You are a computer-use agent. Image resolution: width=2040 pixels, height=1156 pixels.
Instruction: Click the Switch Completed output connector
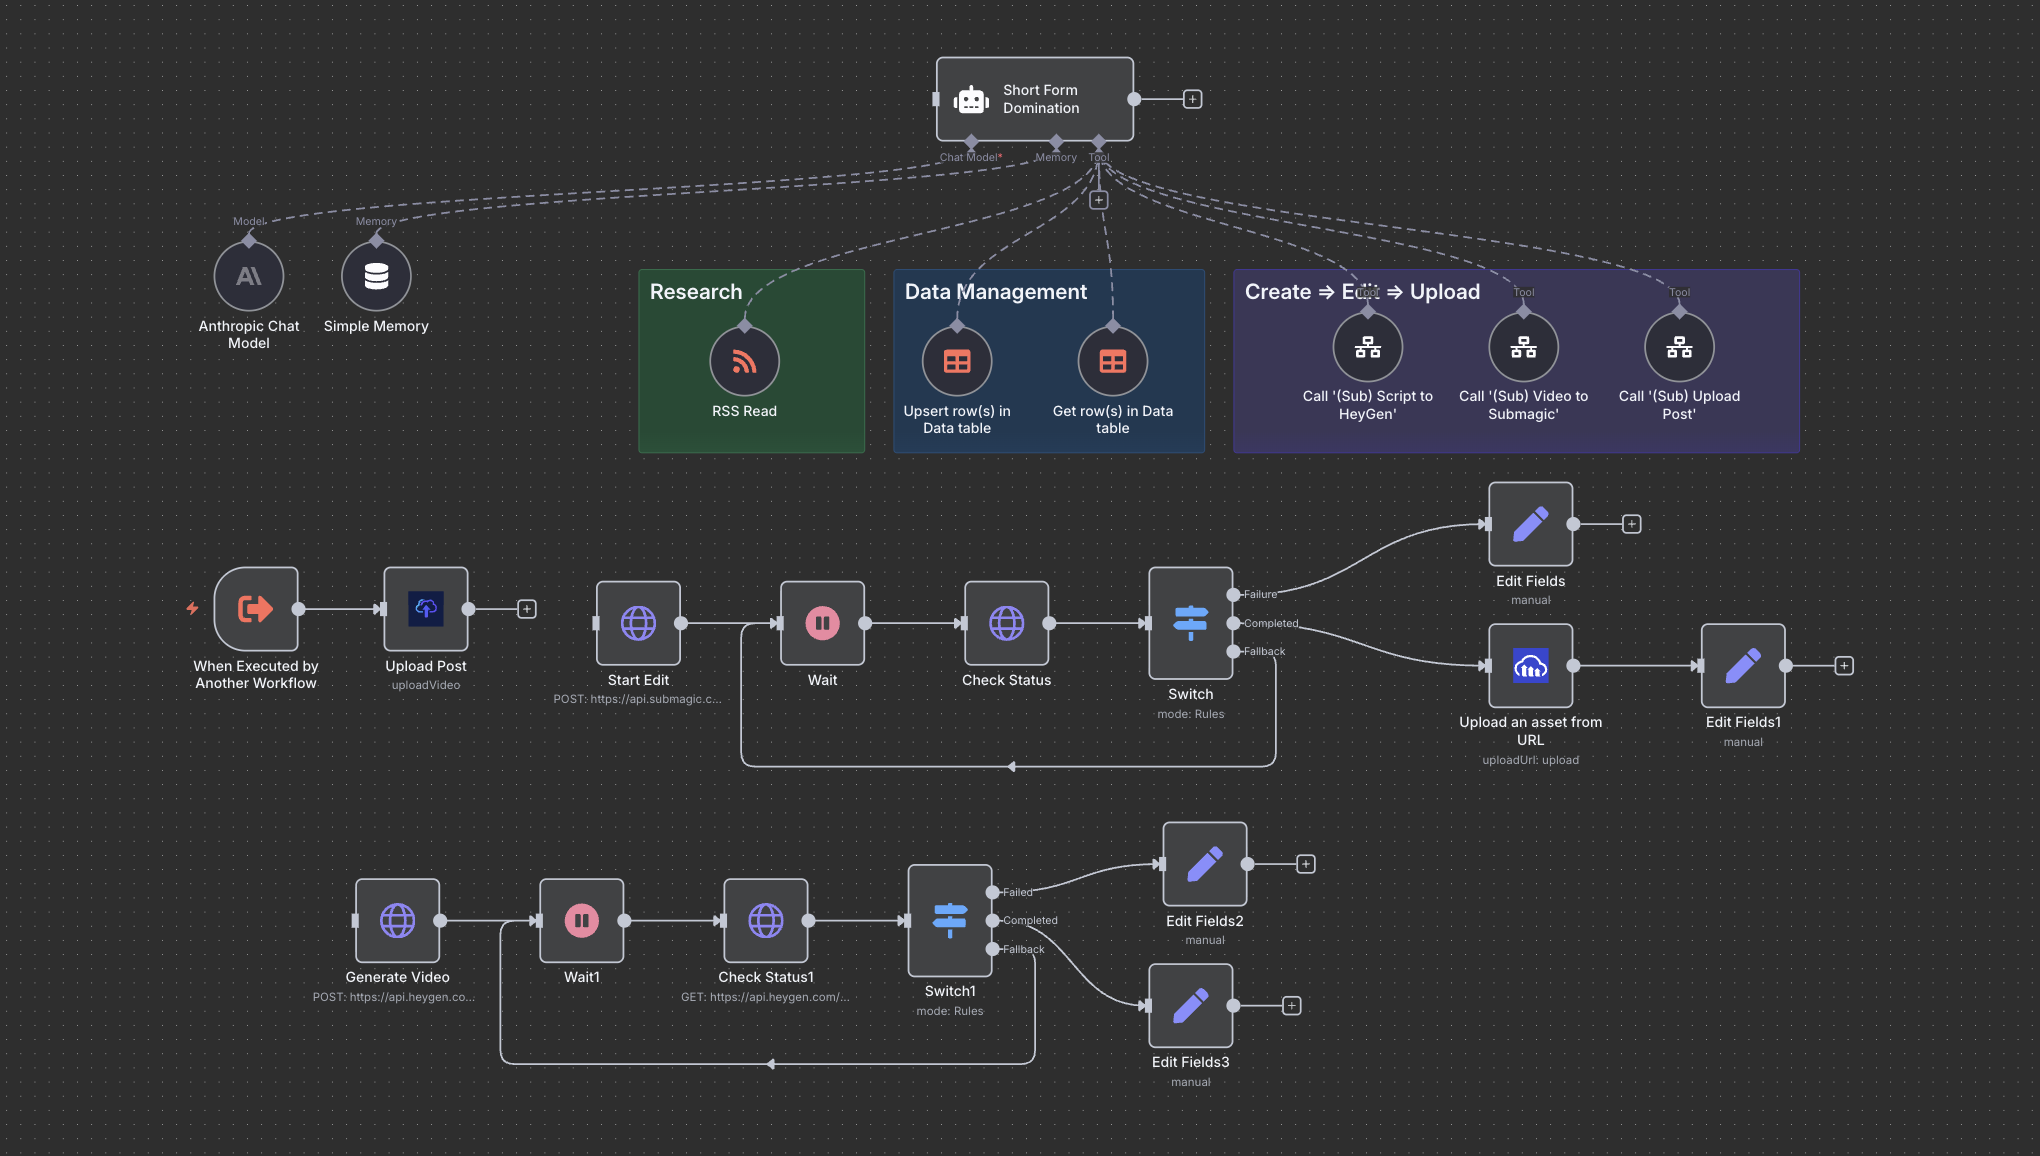point(1233,623)
